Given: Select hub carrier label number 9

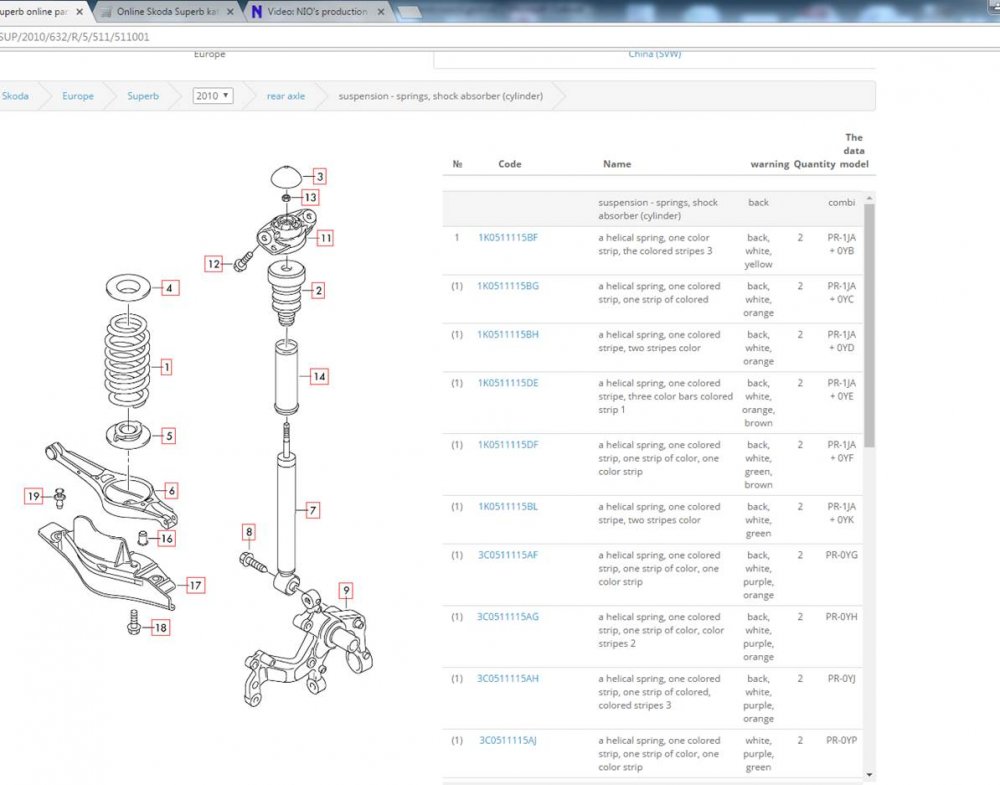Looking at the screenshot, I should click(x=346, y=591).
